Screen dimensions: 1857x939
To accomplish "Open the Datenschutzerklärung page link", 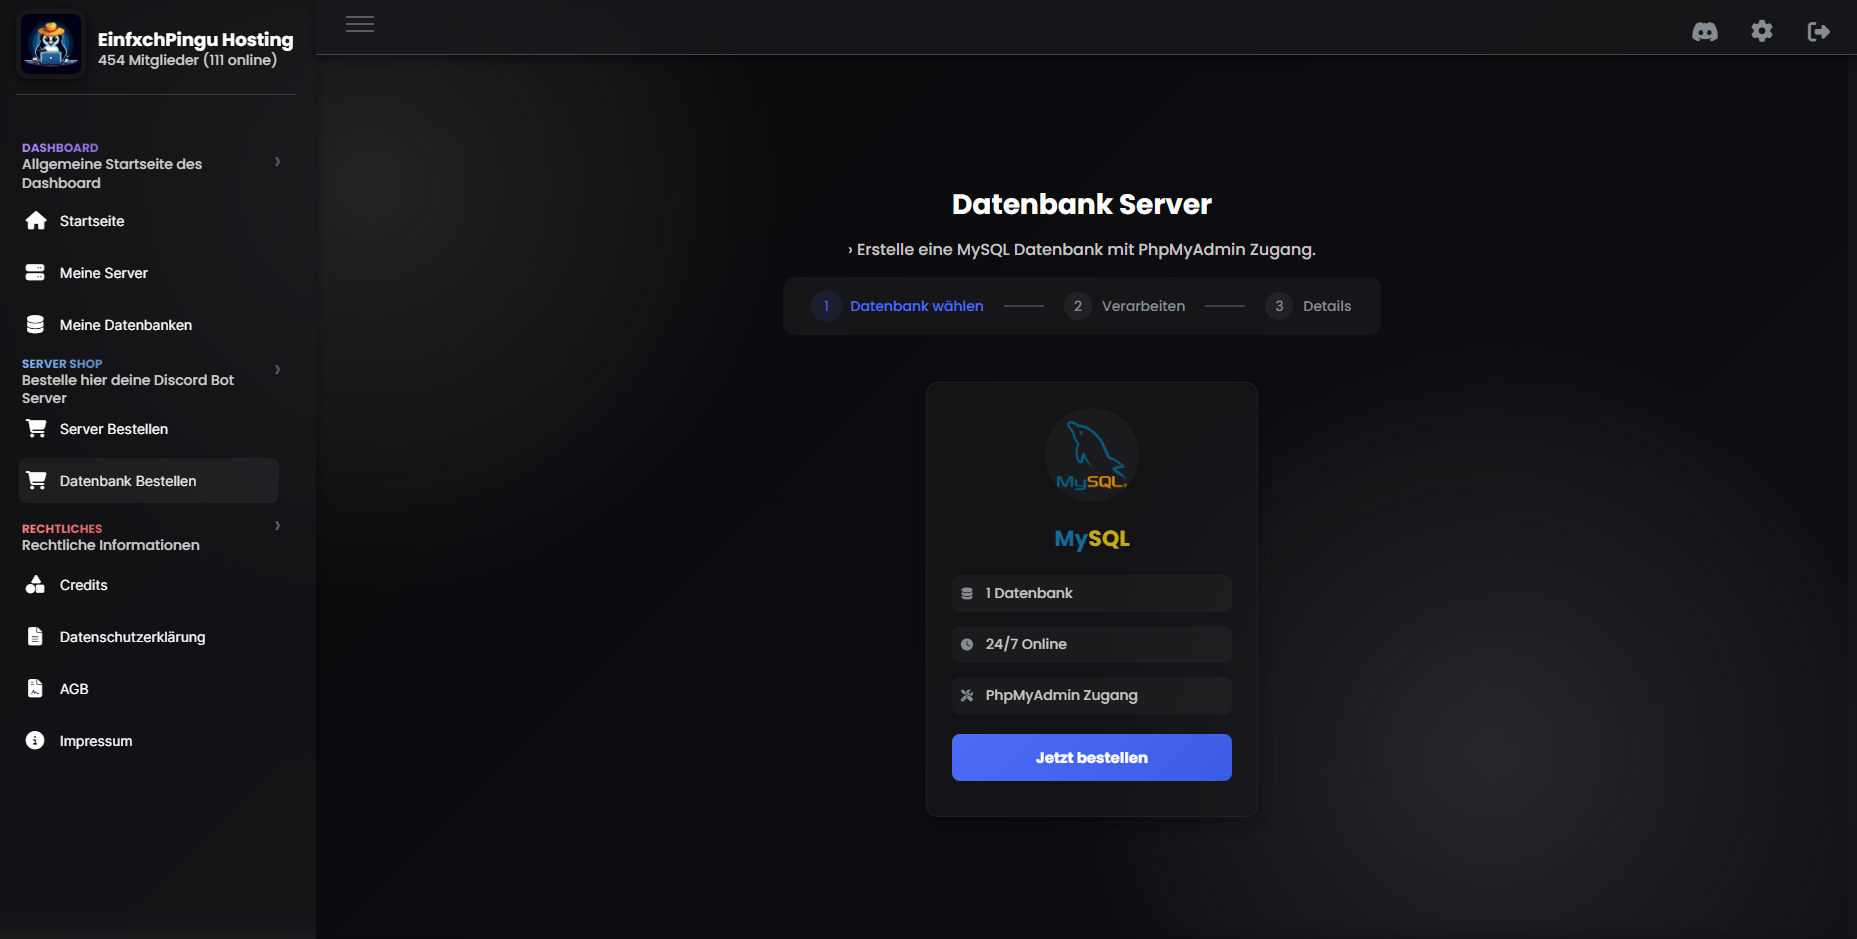I will click(132, 637).
